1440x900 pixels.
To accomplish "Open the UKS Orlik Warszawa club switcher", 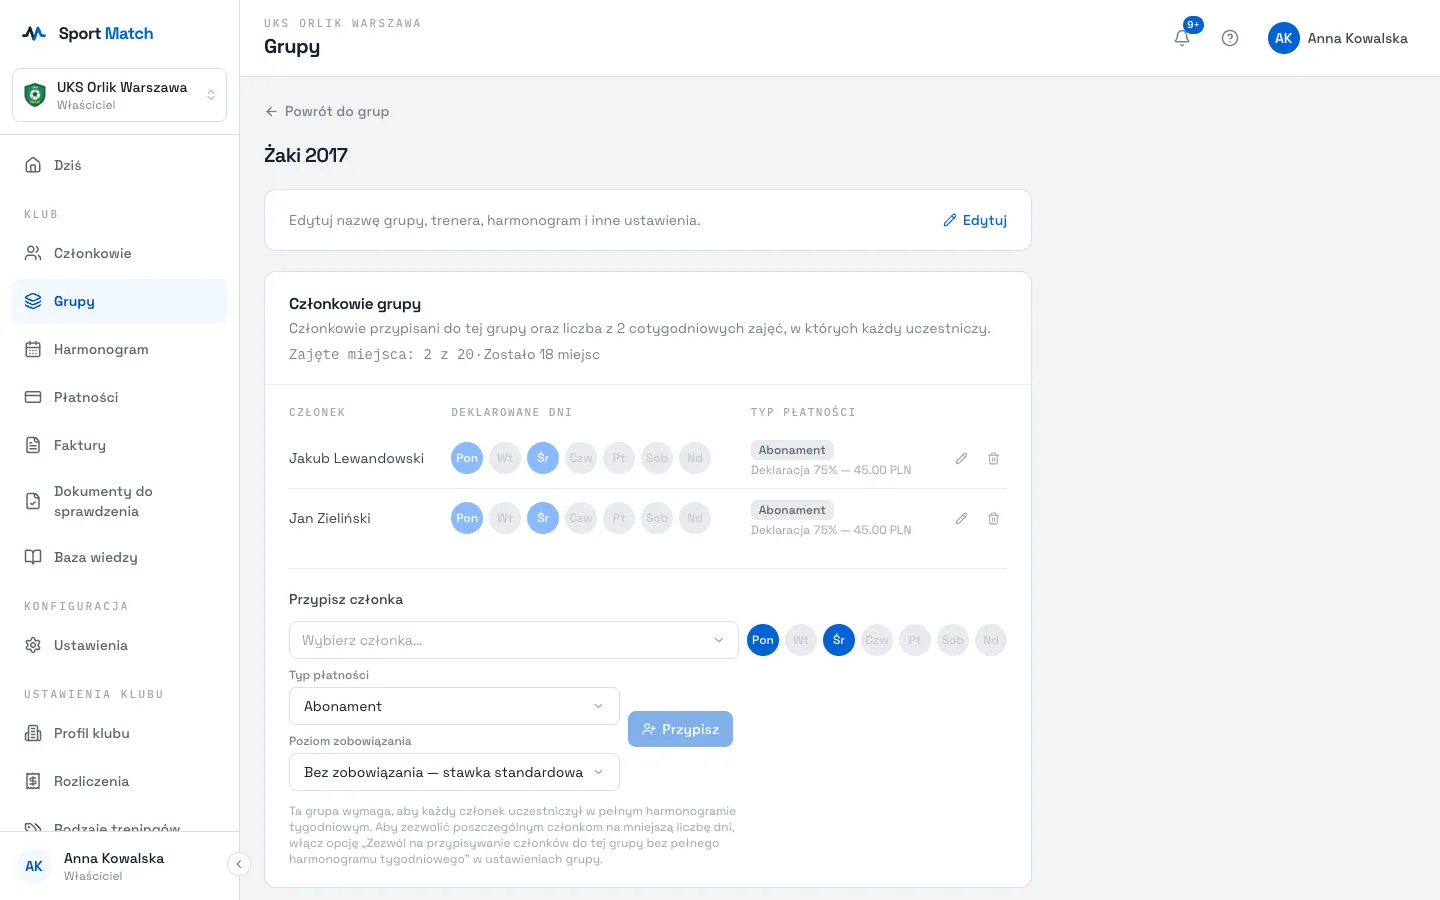I will (x=120, y=95).
